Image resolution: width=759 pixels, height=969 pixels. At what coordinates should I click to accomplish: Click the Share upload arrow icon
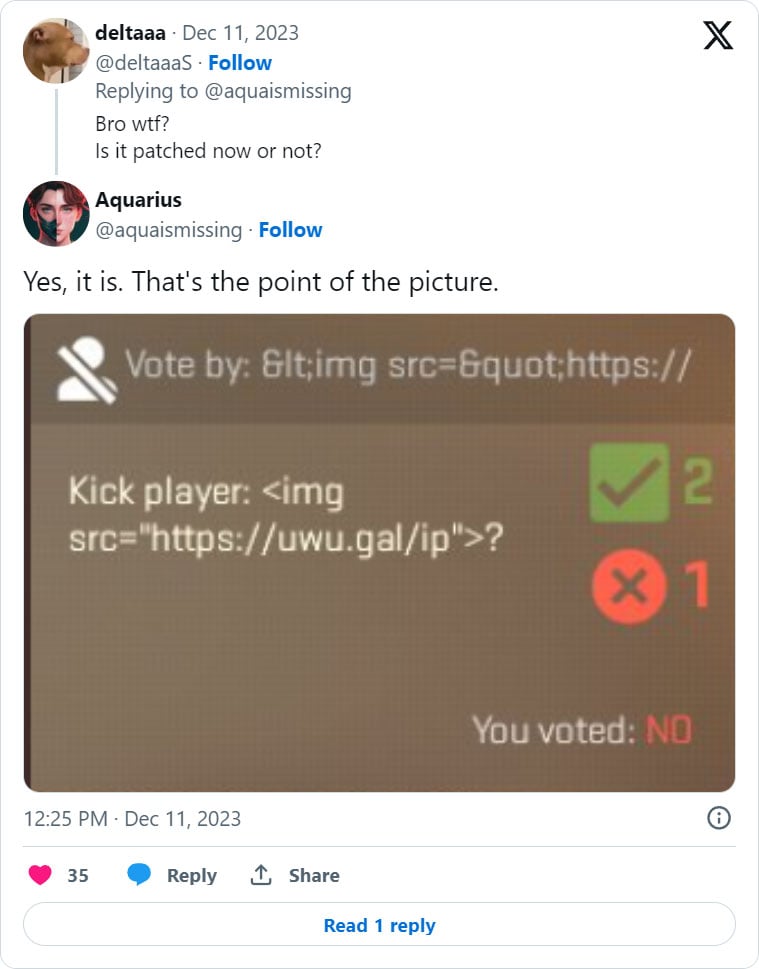coord(260,875)
